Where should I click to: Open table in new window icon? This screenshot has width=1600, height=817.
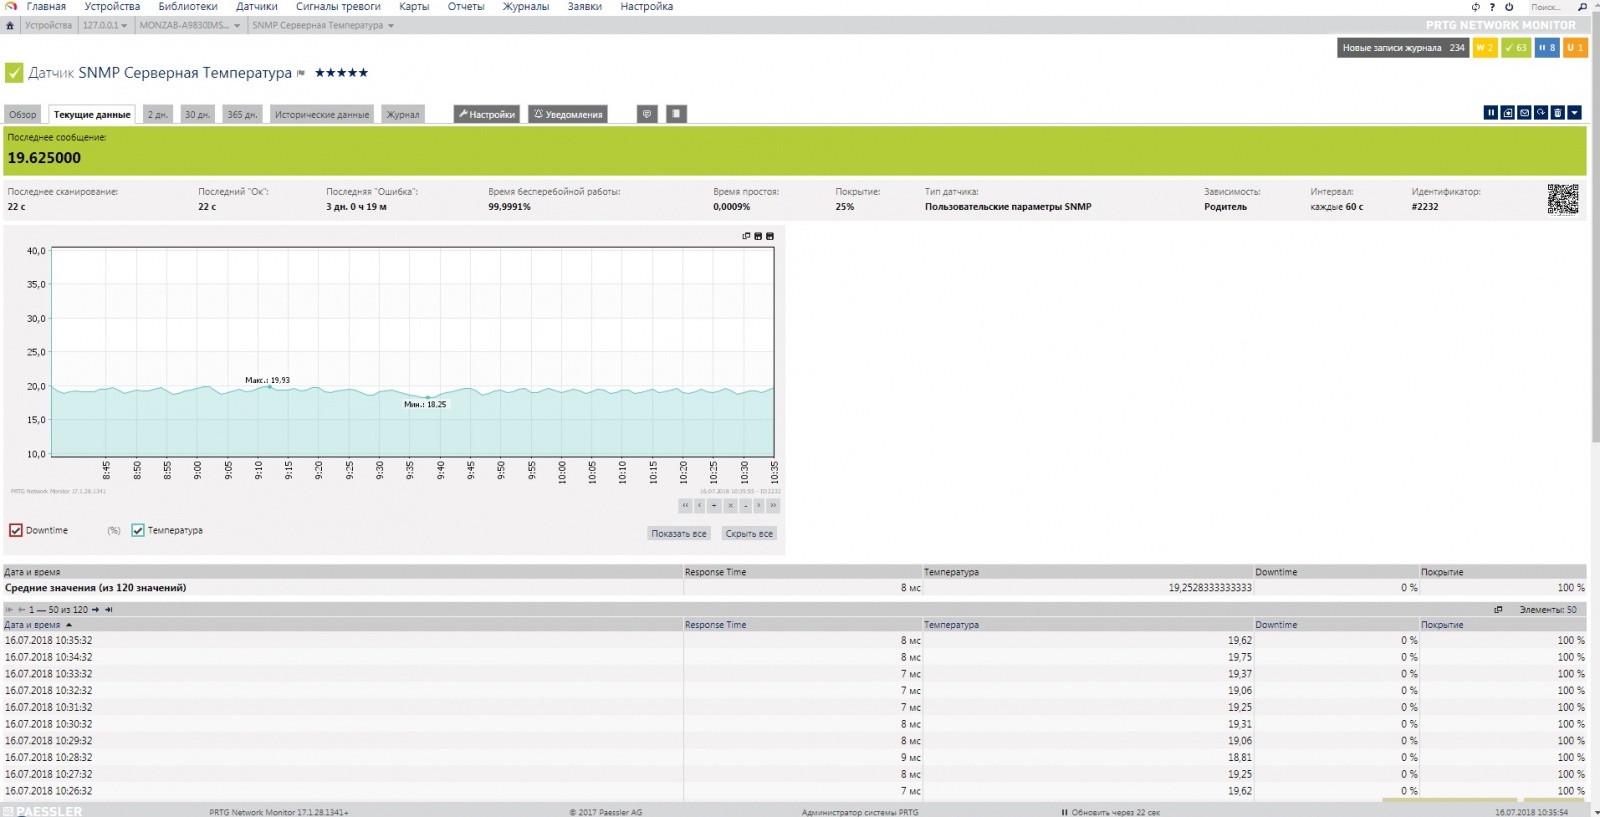point(1498,609)
